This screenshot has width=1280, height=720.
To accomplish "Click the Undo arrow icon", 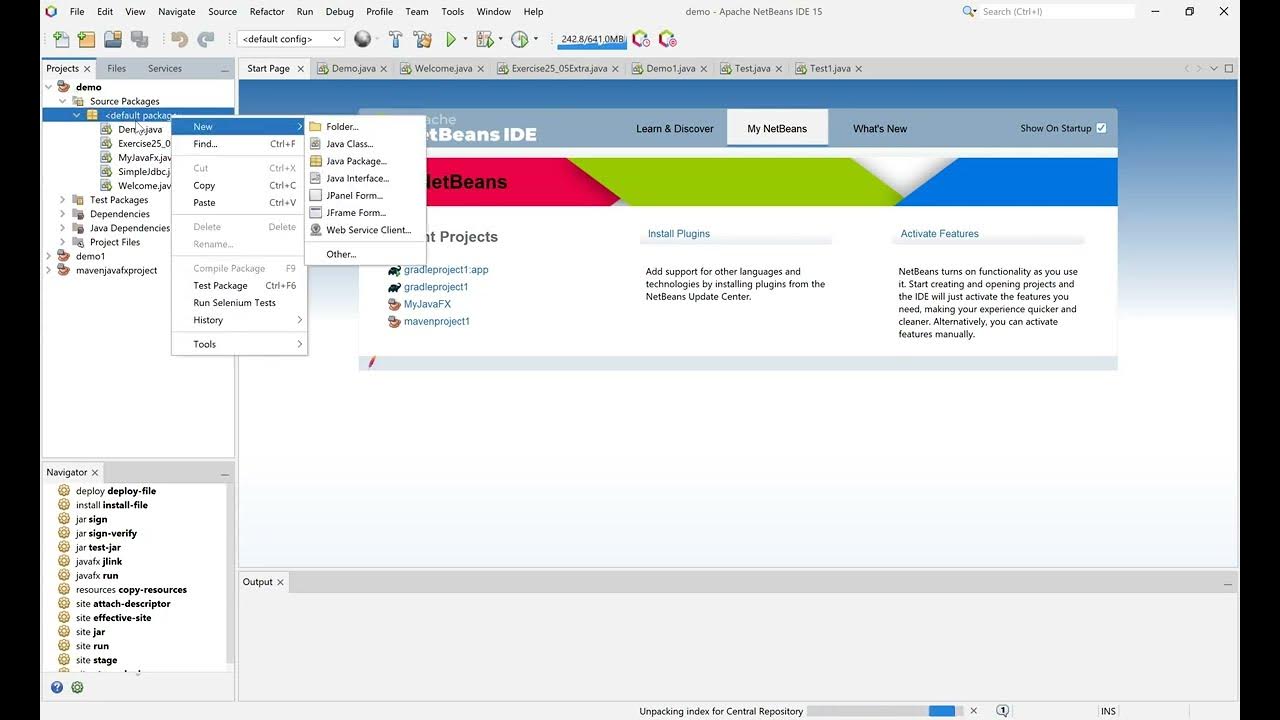I will tap(179, 39).
